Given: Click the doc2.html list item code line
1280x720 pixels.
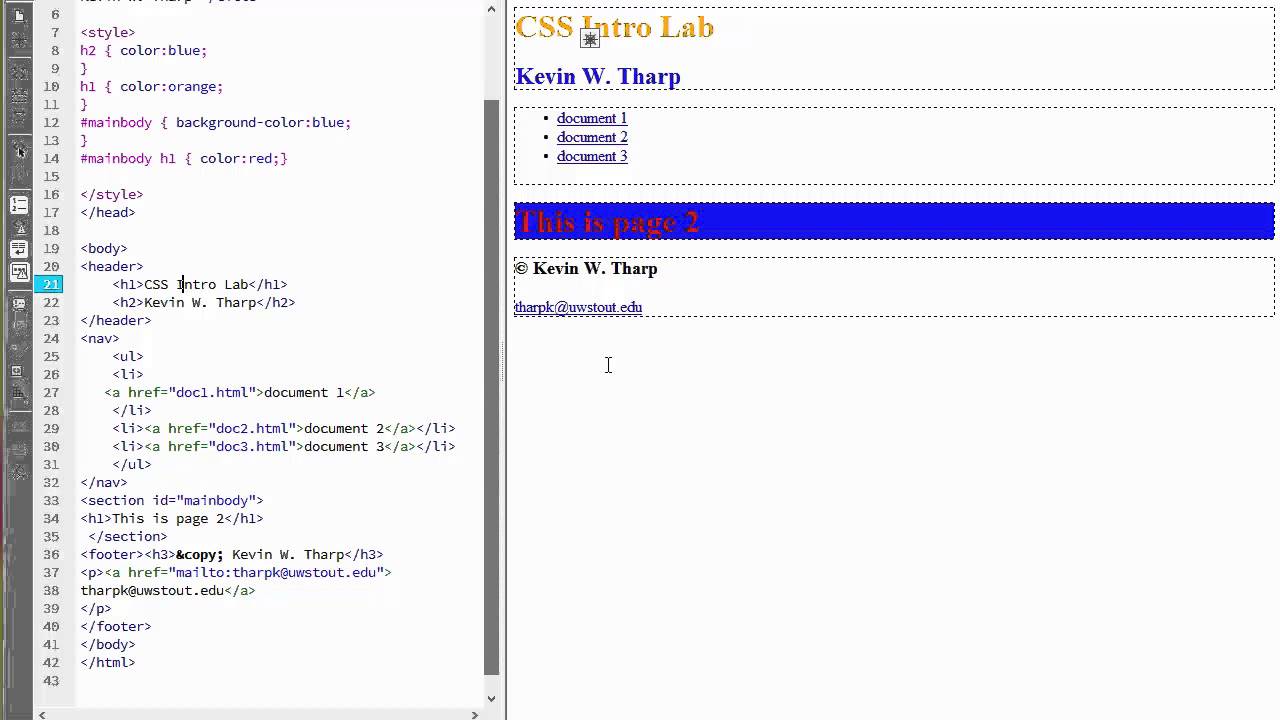Looking at the screenshot, I should (284, 428).
